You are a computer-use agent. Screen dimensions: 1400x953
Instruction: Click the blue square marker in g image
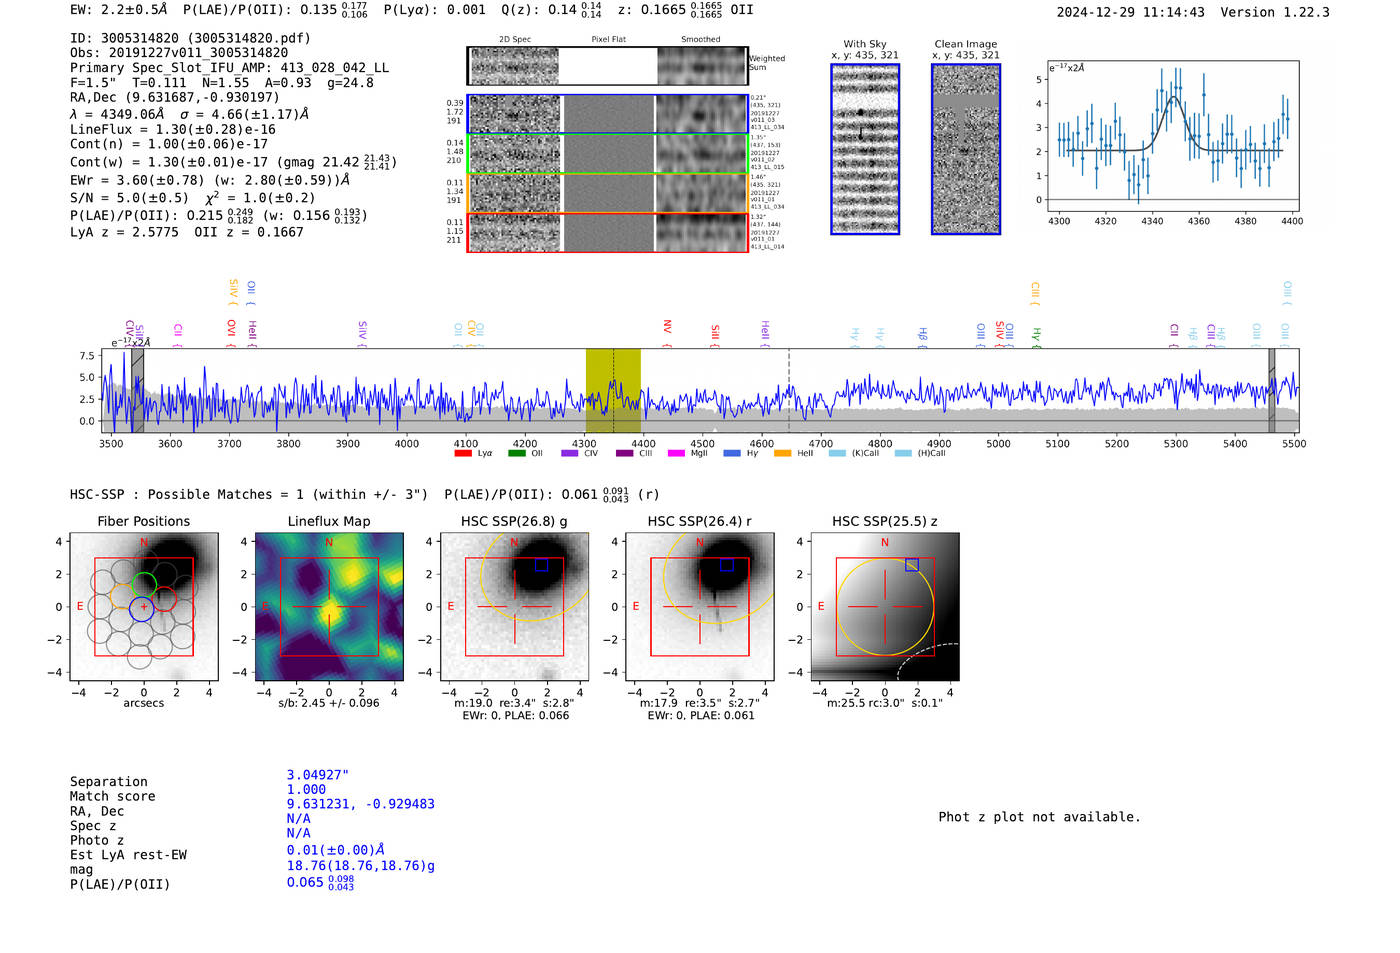541,565
